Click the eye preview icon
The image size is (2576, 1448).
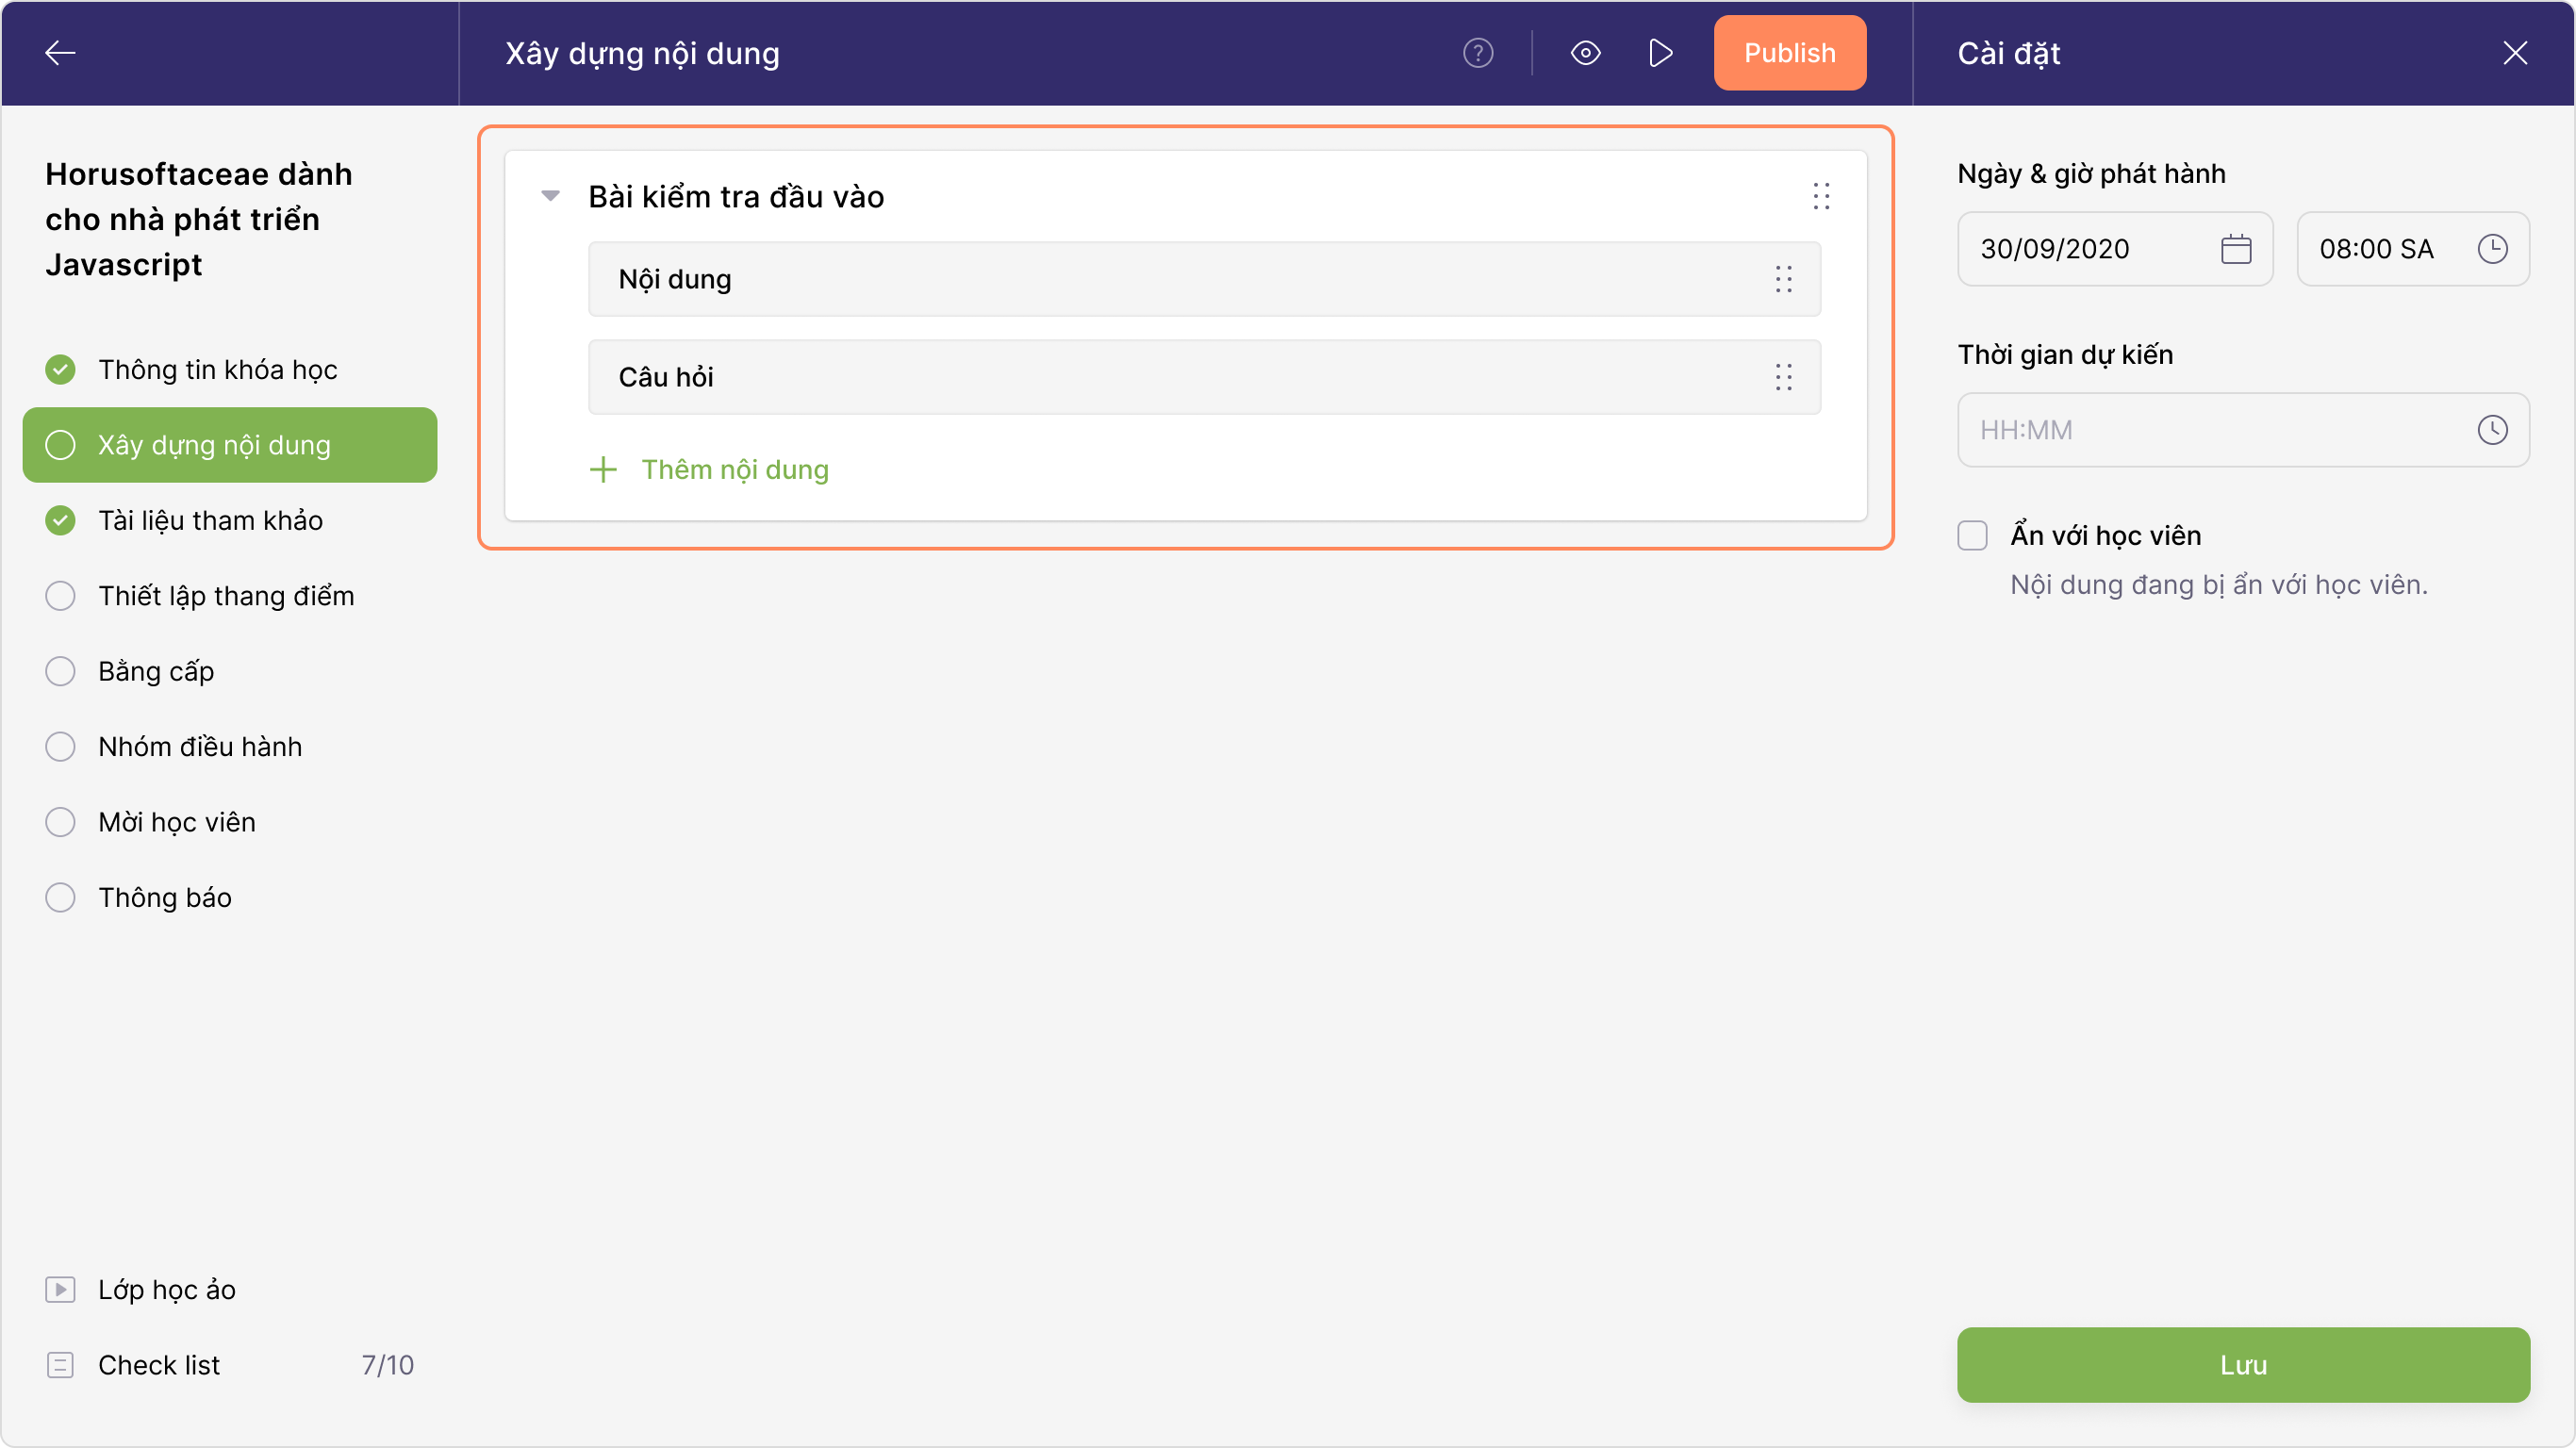(1585, 53)
